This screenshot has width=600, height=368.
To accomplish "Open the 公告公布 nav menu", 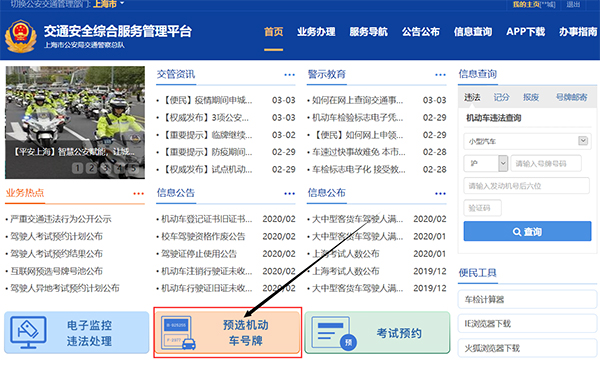I will pyautogui.click(x=421, y=32).
